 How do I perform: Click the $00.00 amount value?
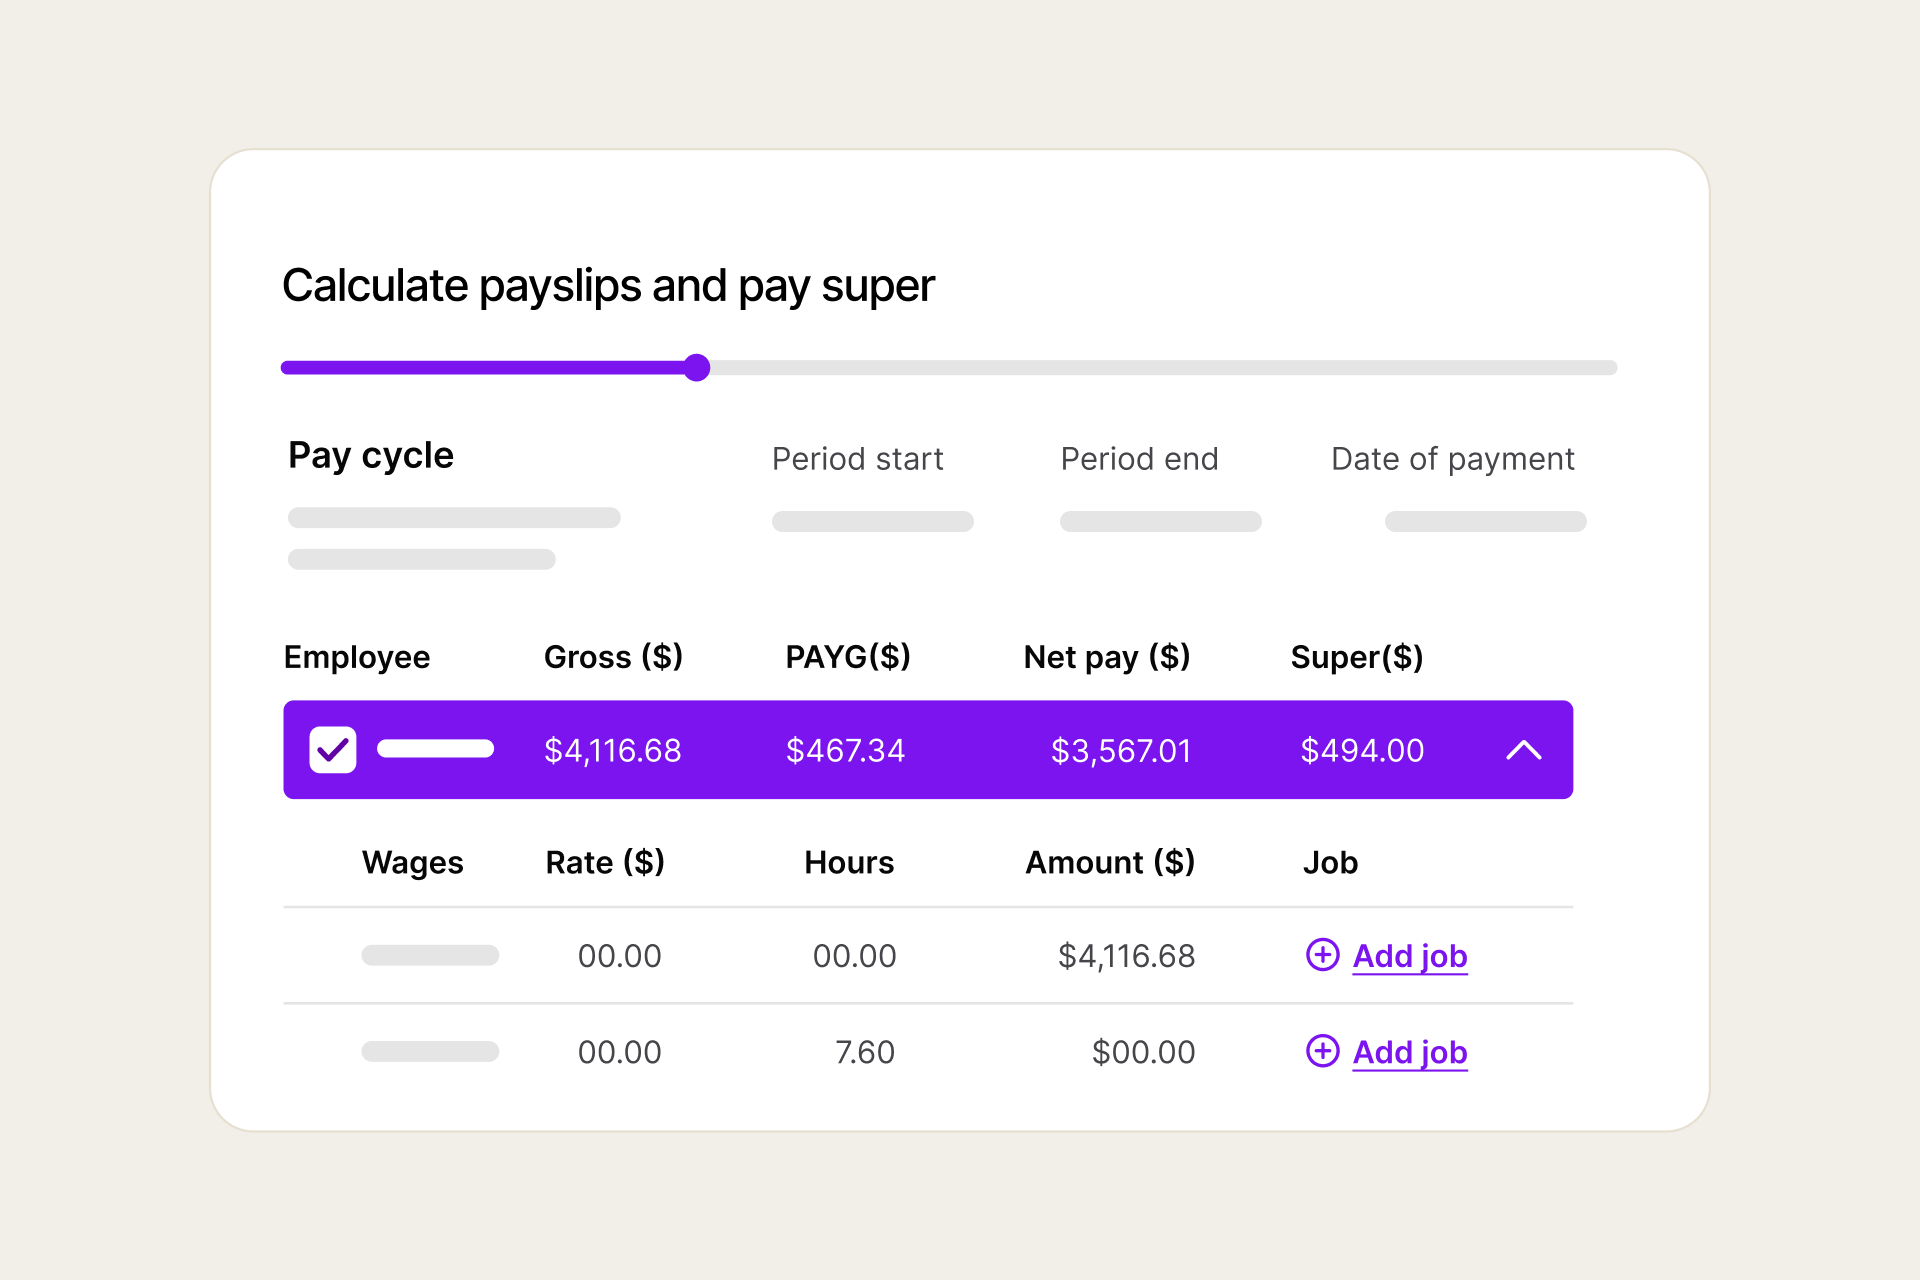pyautogui.click(x=1144, y=1052)
